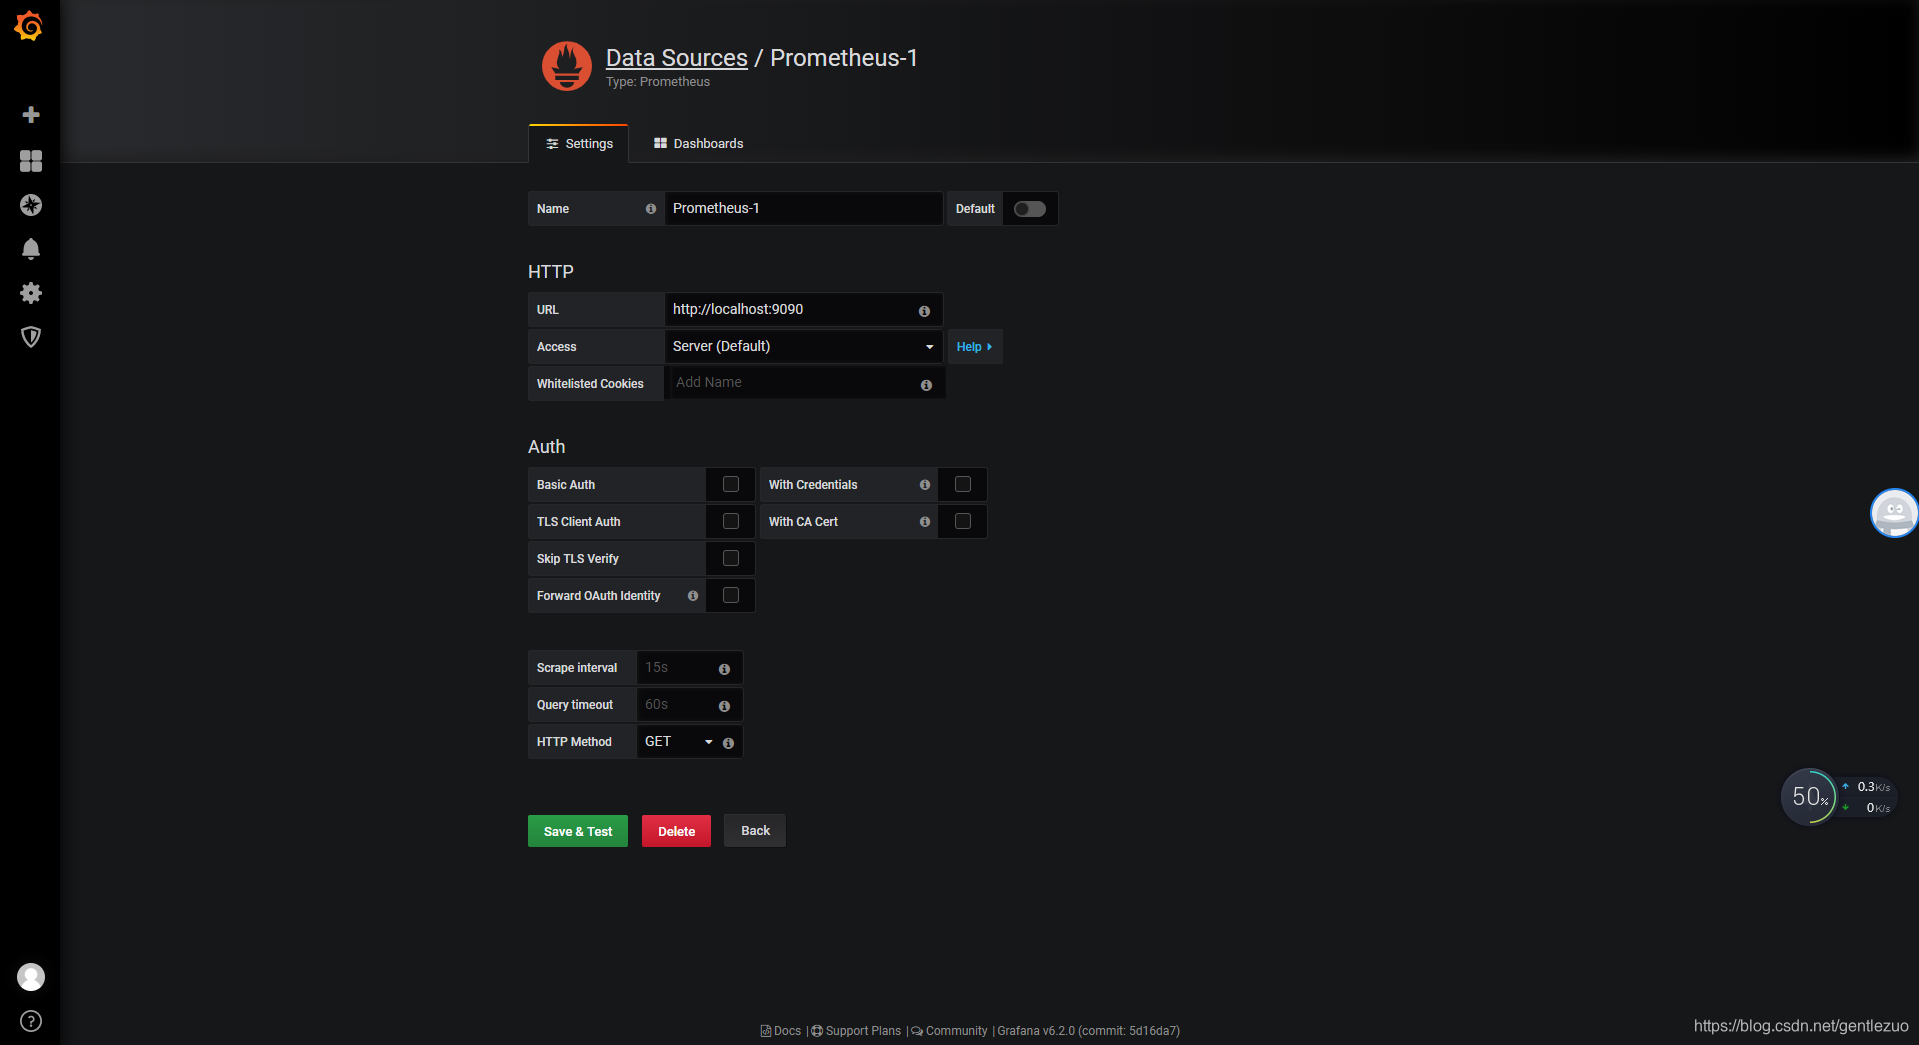Open the Help question mark icon
Viewport: 1919px width, 1045px height.
(x=31, y=1021)
